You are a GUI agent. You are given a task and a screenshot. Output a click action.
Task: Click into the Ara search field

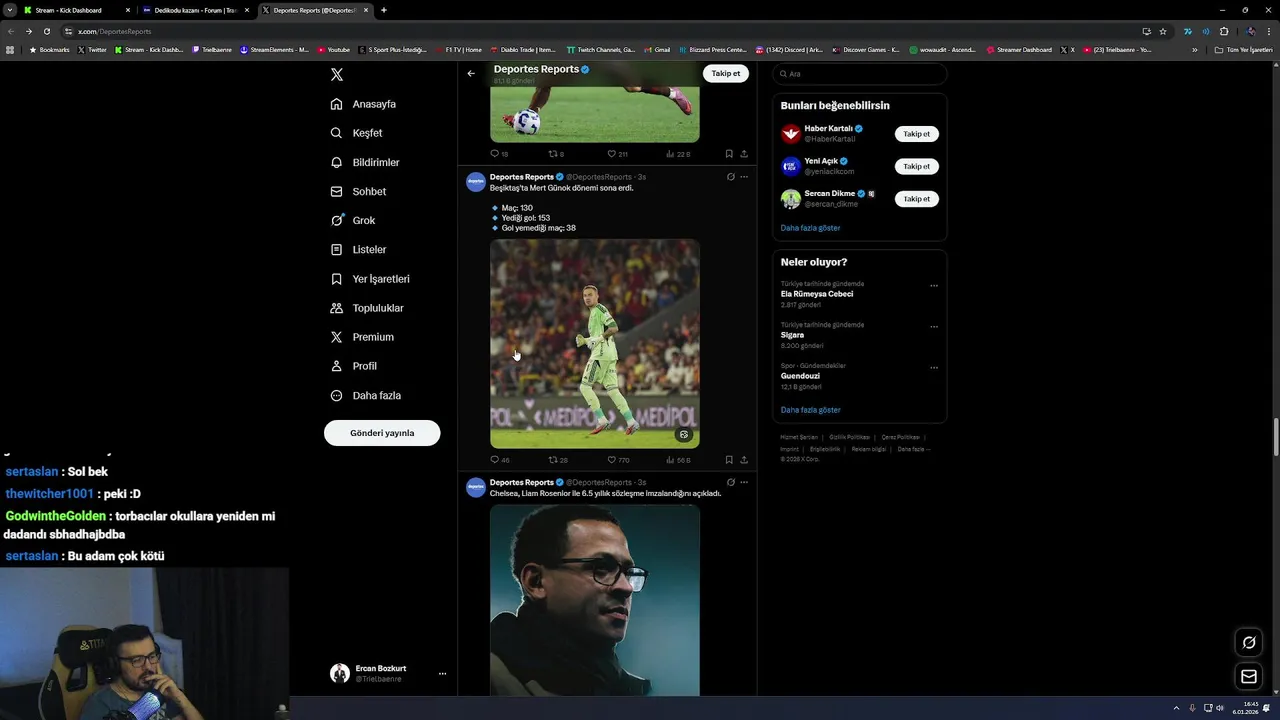(x=860, y=74)
